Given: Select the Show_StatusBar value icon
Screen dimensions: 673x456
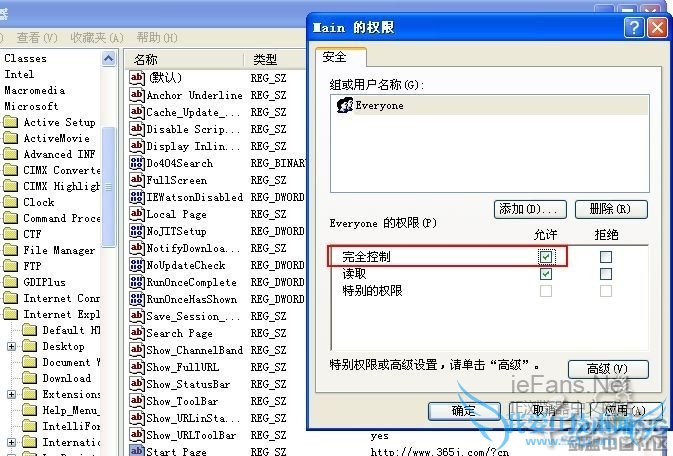Looking at the screenshot, I should click(137, 384).
